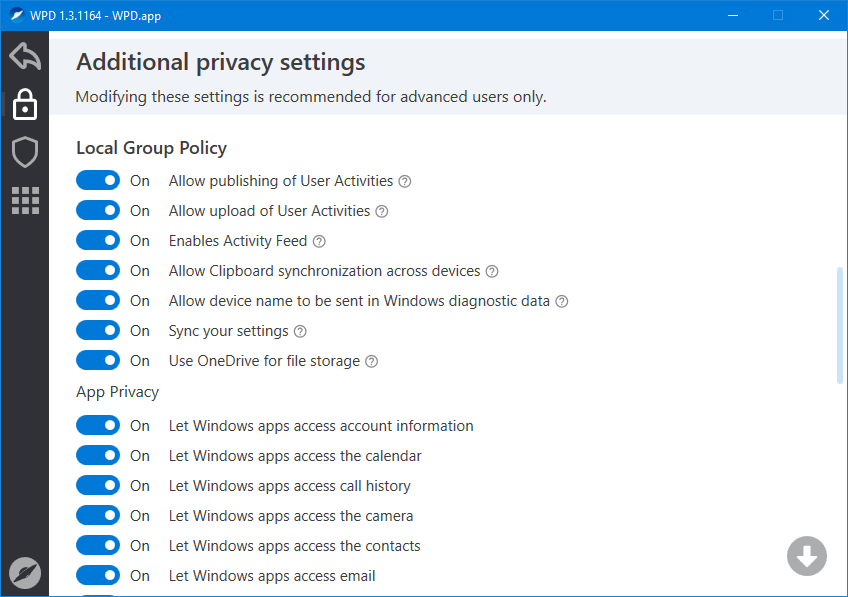Click 'Let Windows apps access call history' label

pyautogui.click(x=290, y=486)
